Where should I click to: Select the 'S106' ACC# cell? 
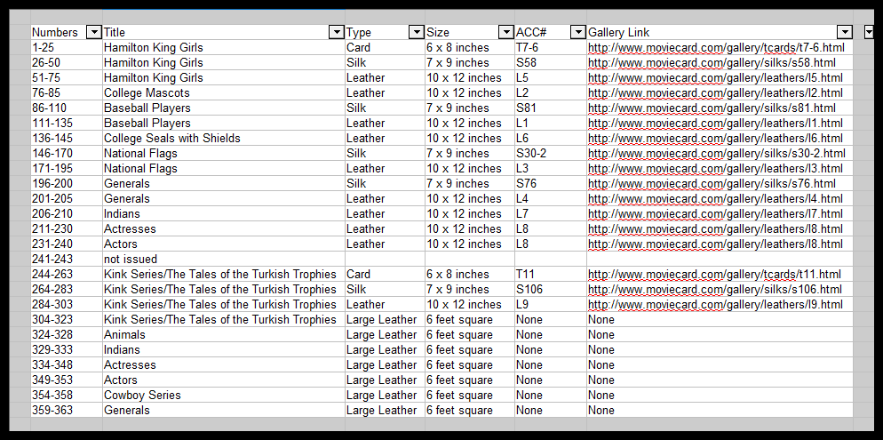click(550, 289)
